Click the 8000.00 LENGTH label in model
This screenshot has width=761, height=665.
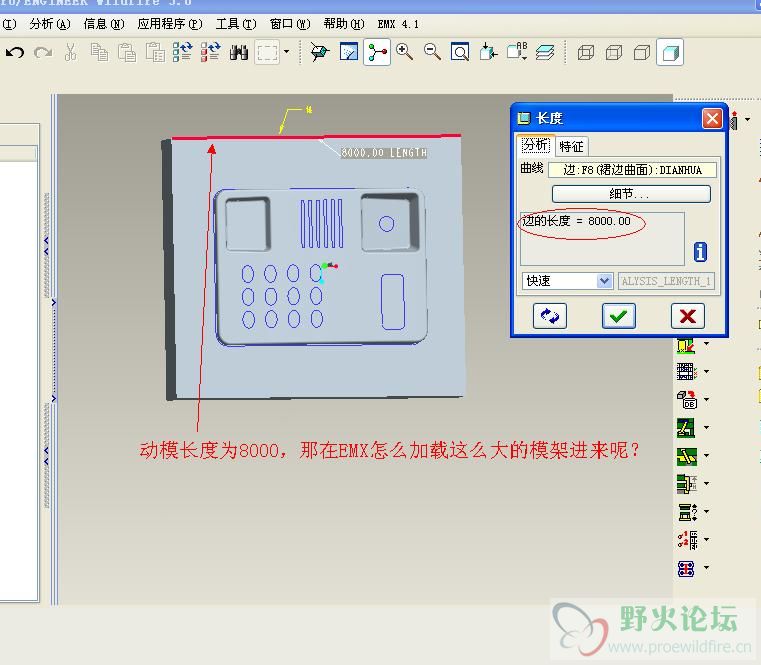click(x=383, y=153)
